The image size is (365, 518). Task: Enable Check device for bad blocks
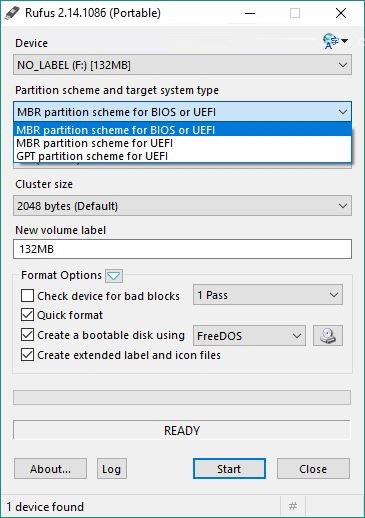pyautogui.click(x=27, y=296)
